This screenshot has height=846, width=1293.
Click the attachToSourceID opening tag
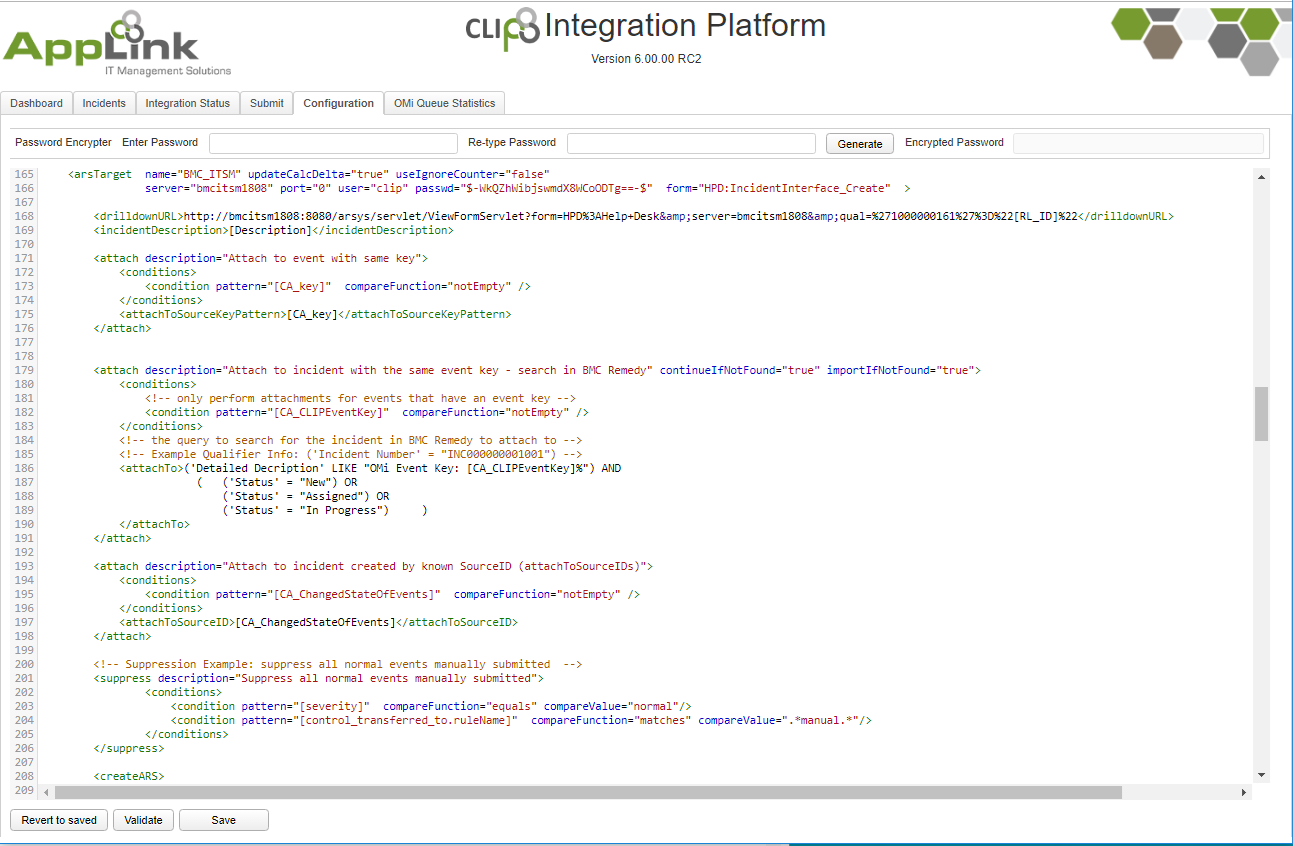(177, 622)
